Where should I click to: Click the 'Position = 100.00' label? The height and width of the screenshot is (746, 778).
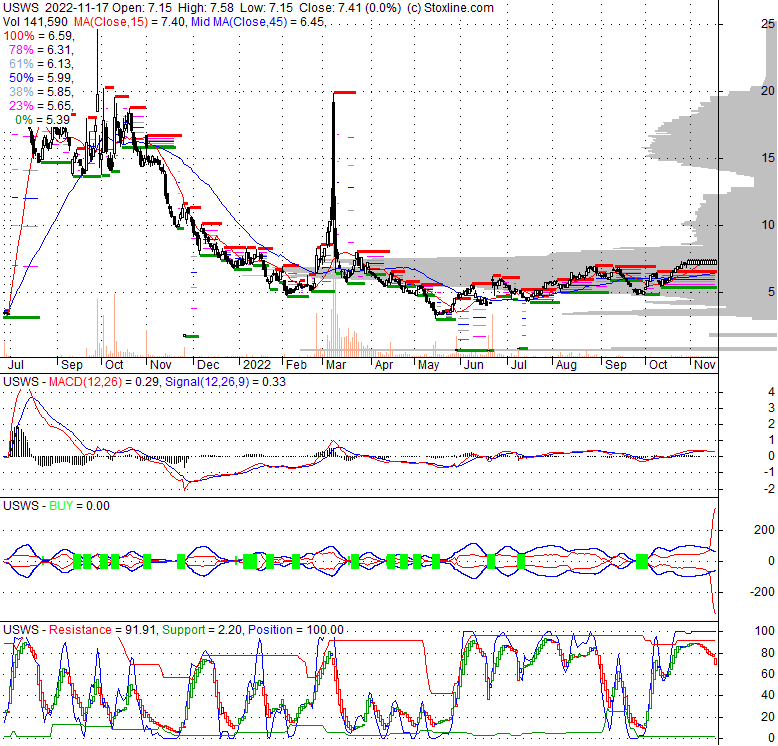[x=296, y=630]
